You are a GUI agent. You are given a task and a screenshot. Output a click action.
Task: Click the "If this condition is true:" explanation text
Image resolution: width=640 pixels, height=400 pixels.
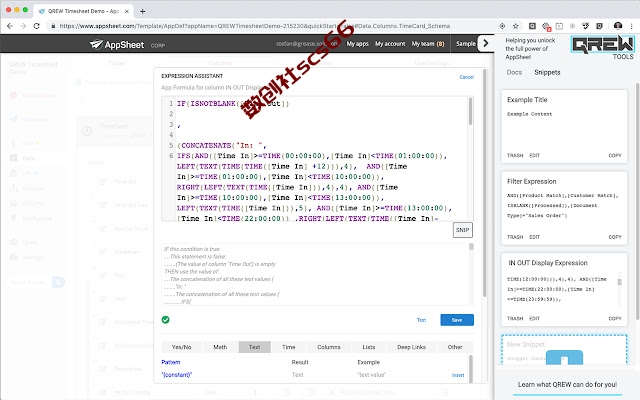click(192, 249)
